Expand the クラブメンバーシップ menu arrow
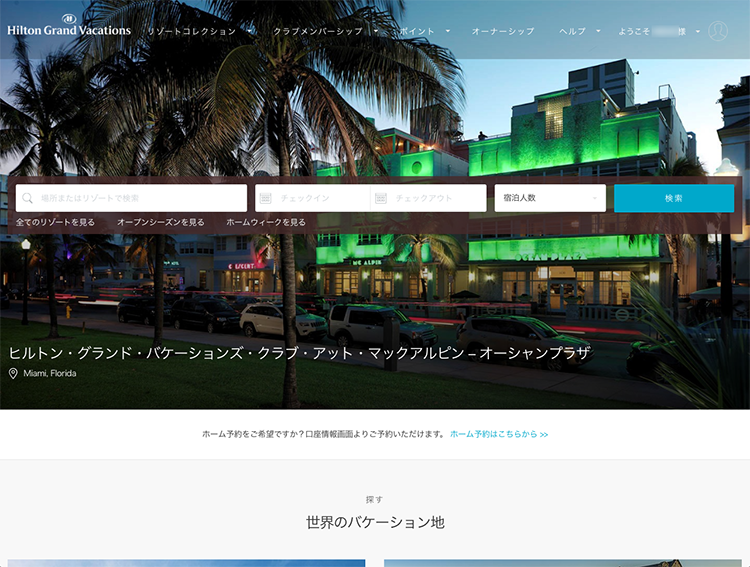 click(376, 31)
